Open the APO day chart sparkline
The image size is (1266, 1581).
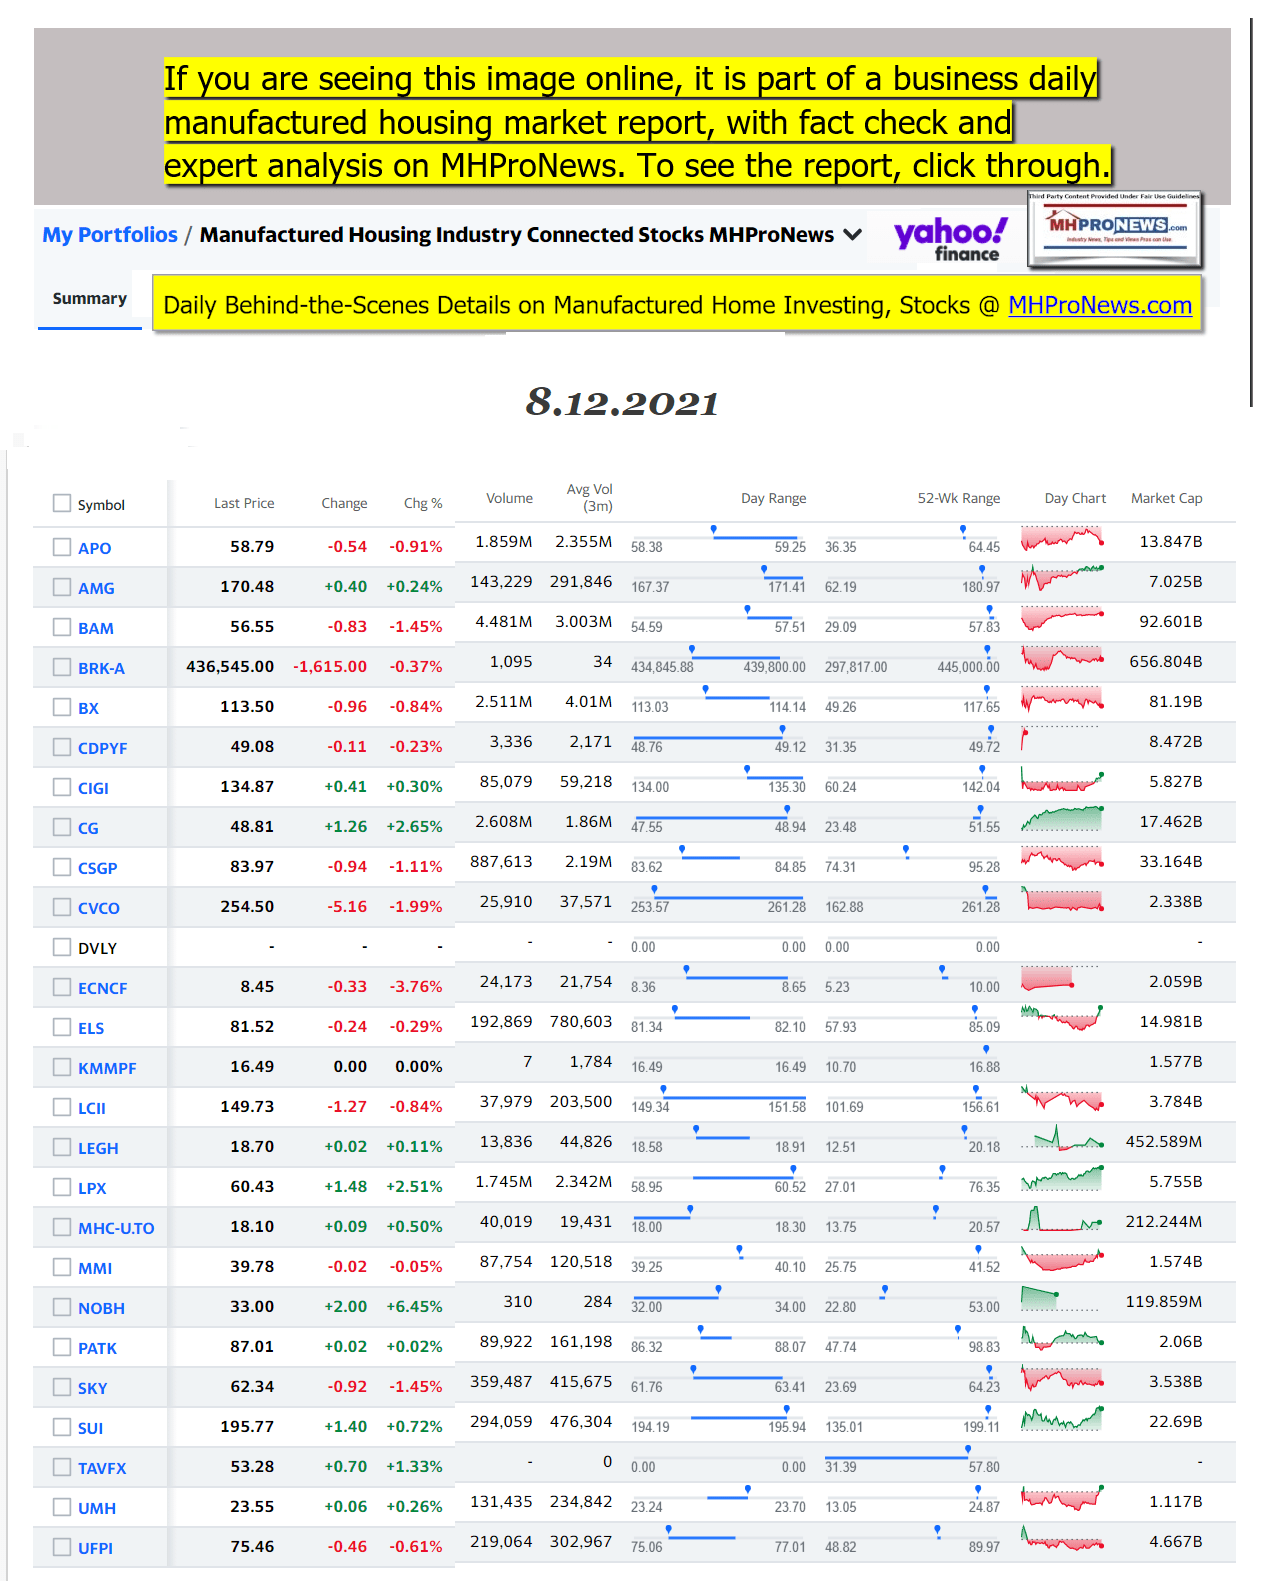point(1061,539)
